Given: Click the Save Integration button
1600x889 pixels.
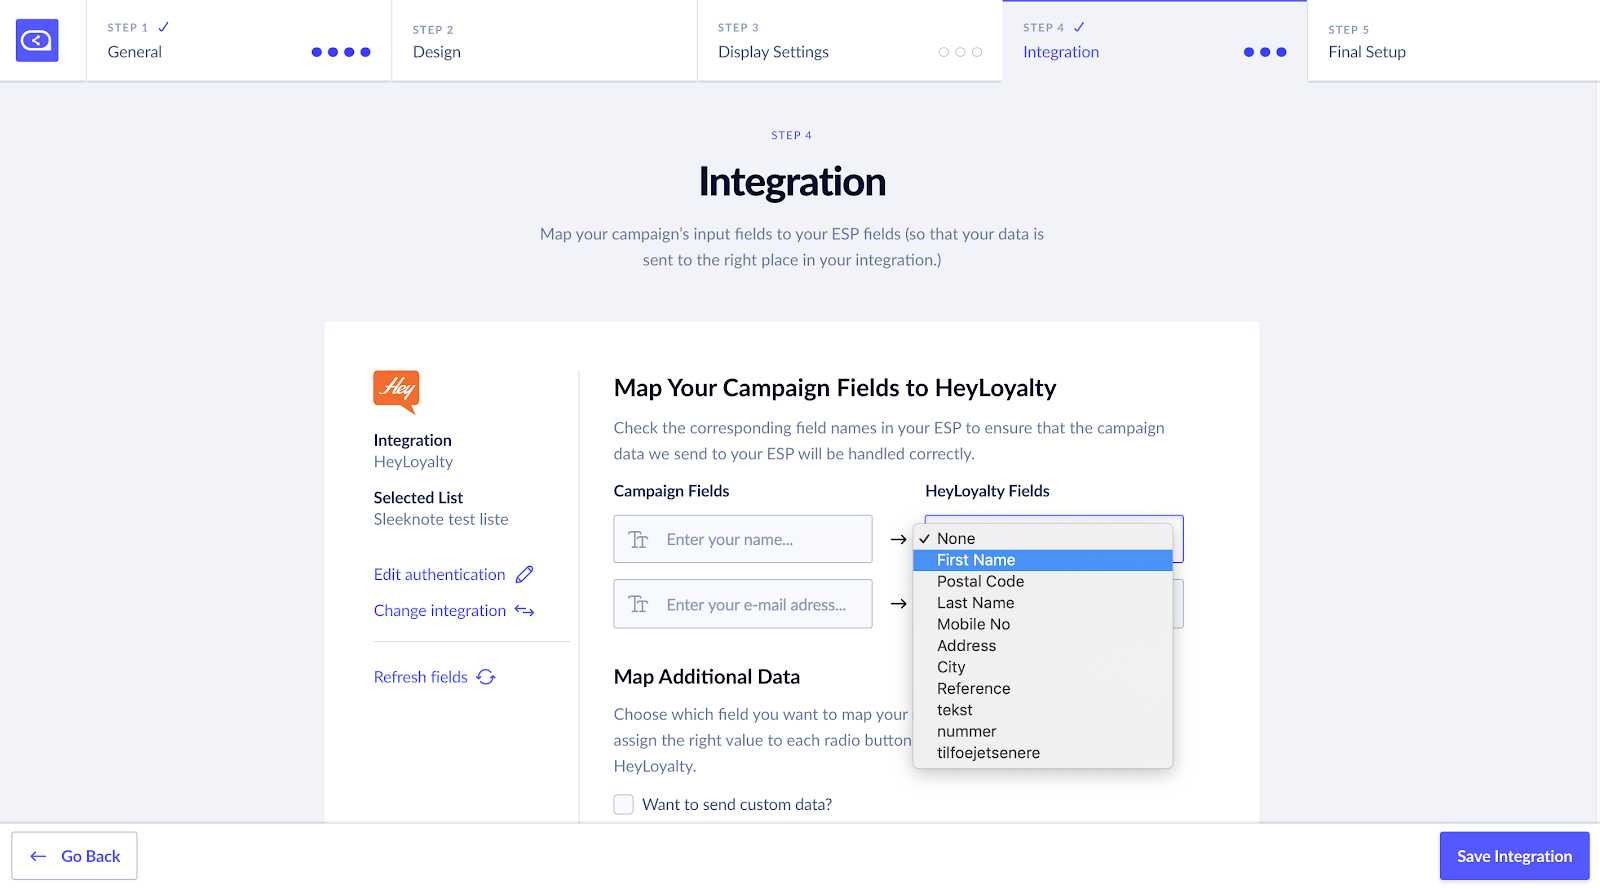Looking at the screenshot, I should coord(1514,856).
